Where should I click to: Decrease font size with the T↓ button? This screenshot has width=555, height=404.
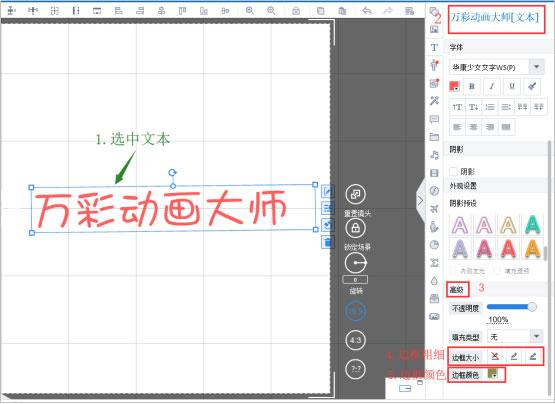pyautogui.click(x=473, y=107)
